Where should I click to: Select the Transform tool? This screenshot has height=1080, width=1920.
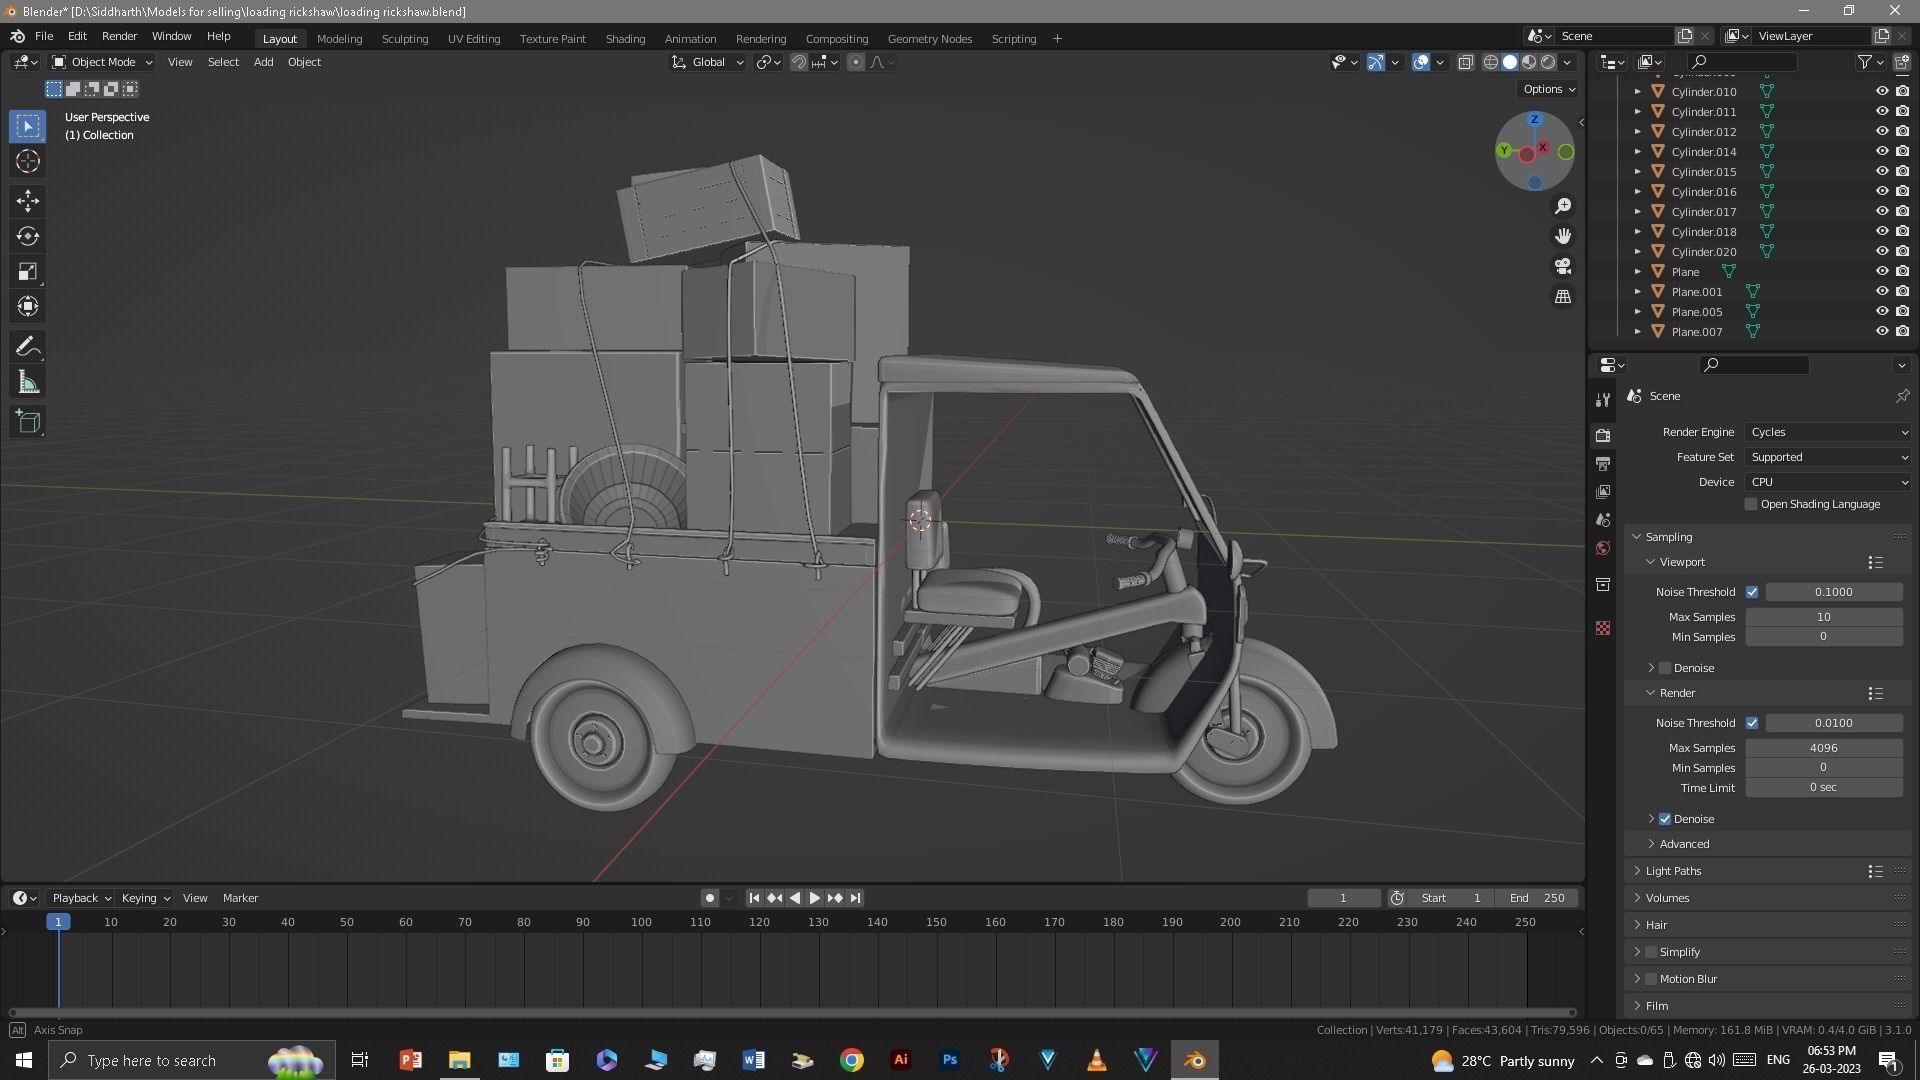tap(28, 306)
